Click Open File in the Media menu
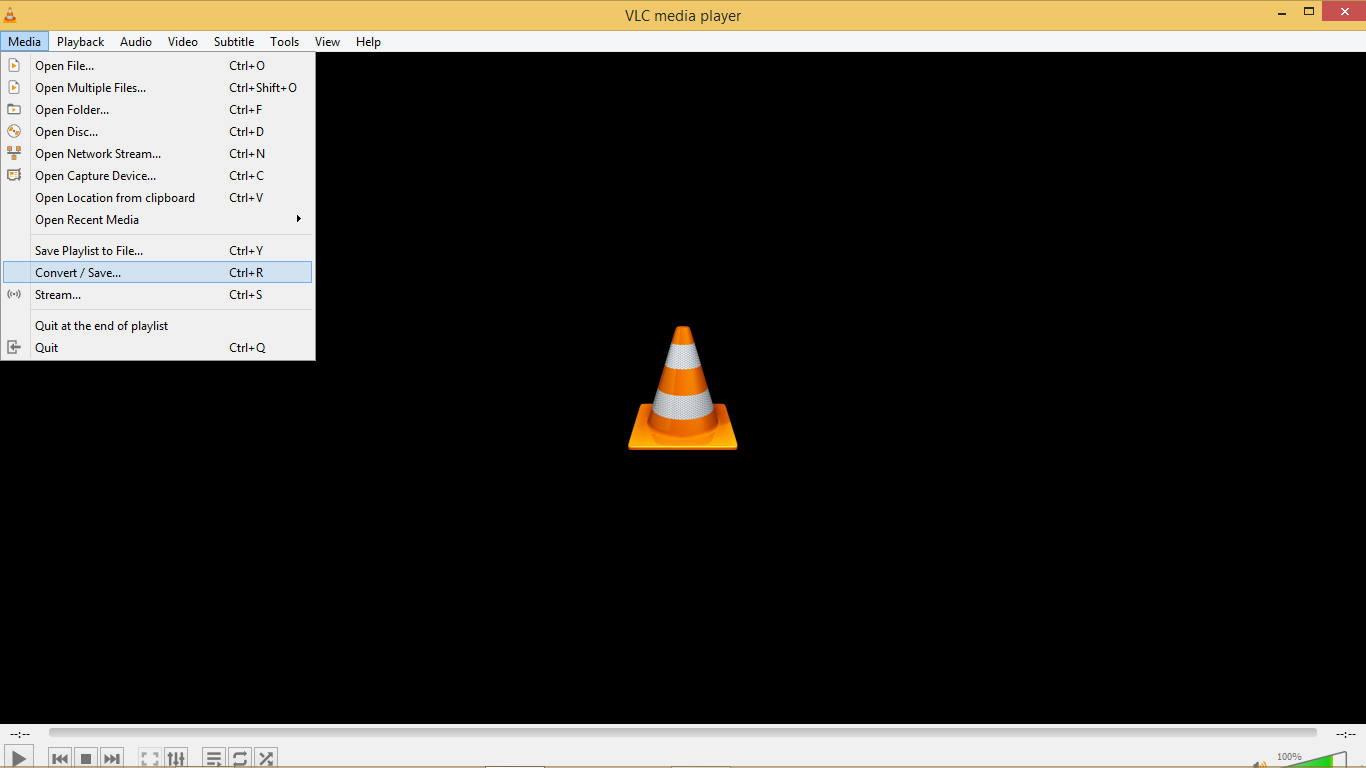Viewport: 1366px width, 768px height. pyautogui.click(x=64, y=66)
